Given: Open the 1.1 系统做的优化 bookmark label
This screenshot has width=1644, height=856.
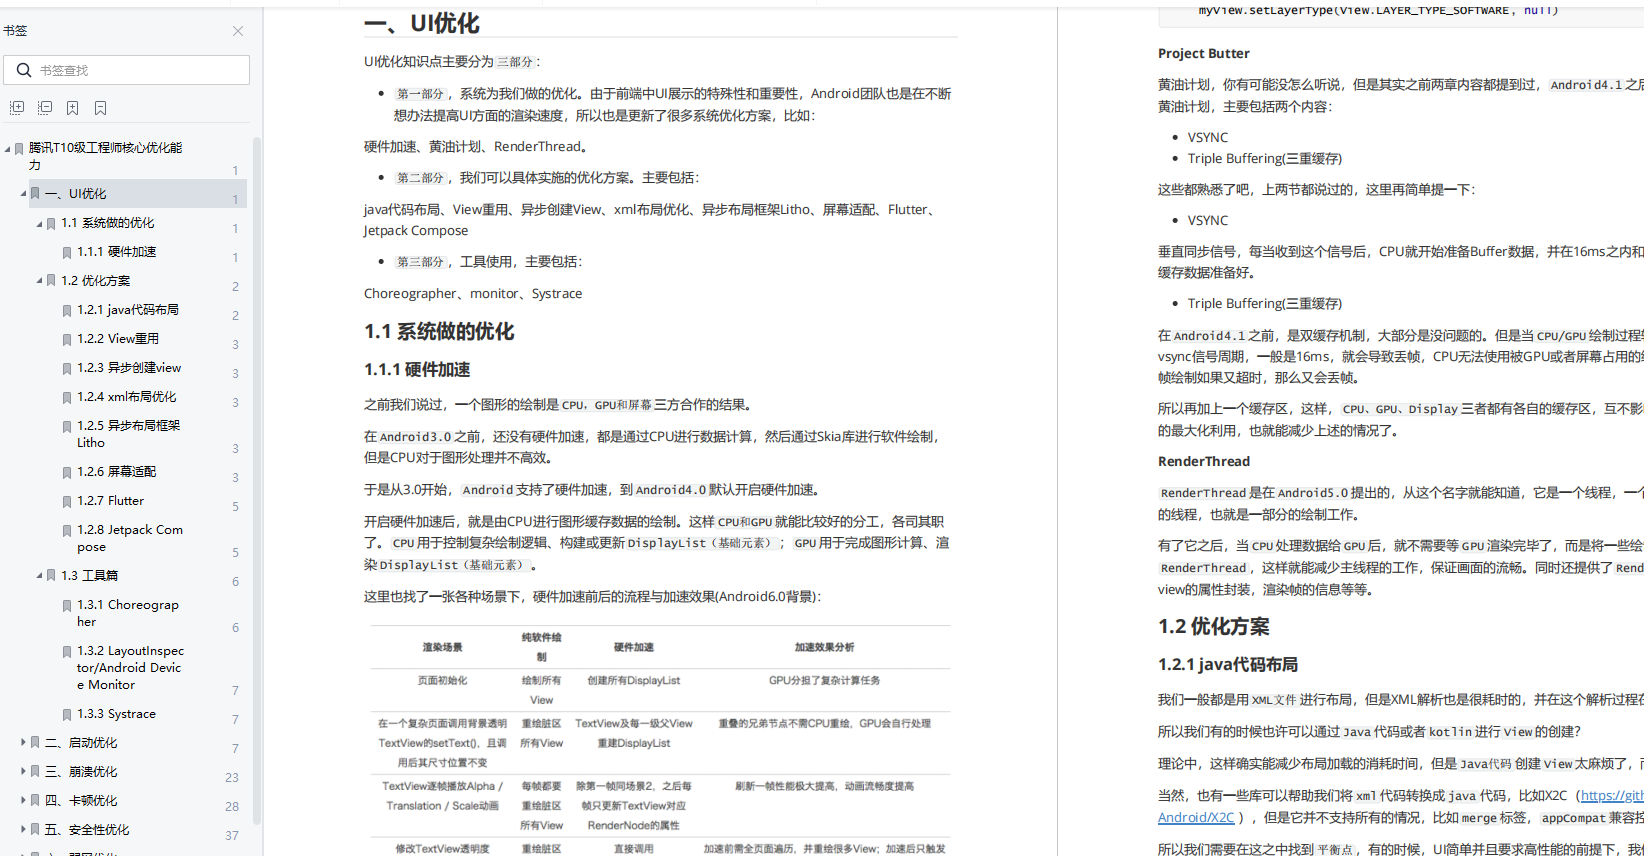Looking at the screenshot, I should coord(108,223).
